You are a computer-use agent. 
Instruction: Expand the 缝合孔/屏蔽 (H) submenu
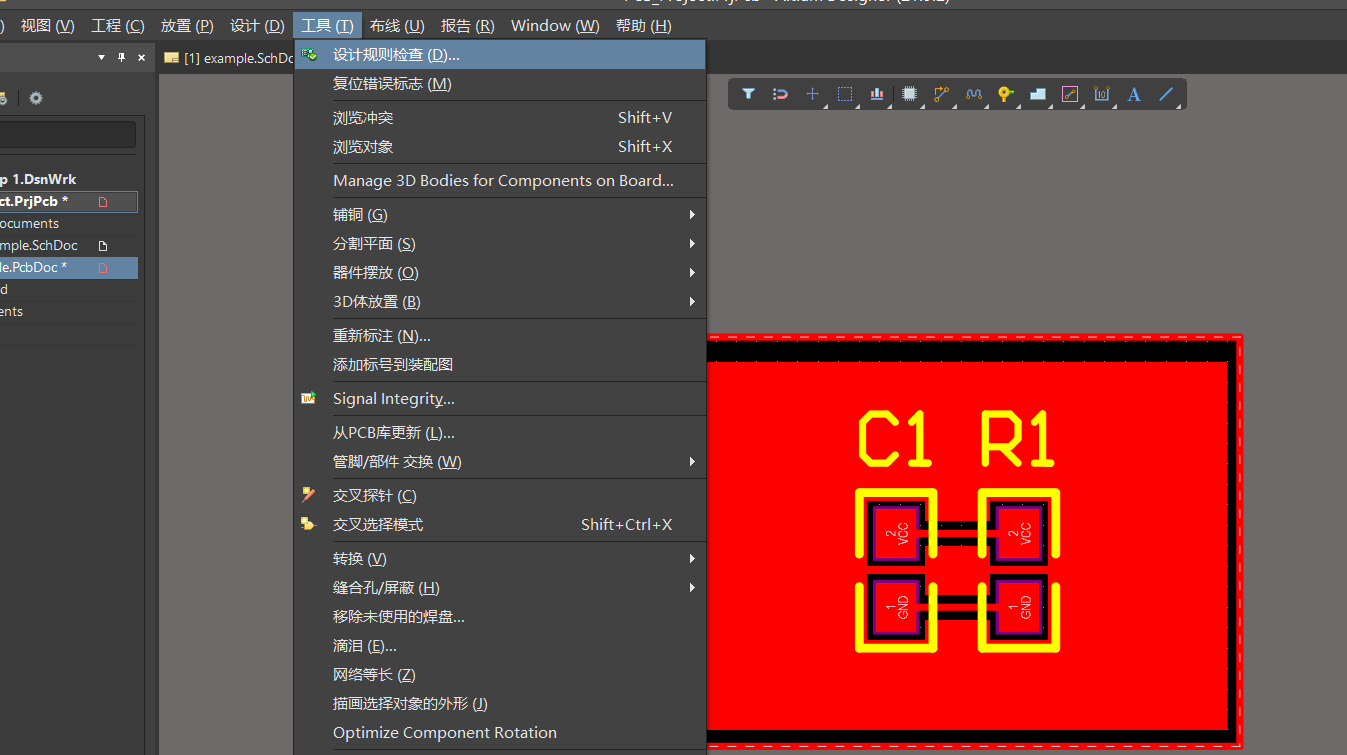pyautogui.click(x=500, y=588)
